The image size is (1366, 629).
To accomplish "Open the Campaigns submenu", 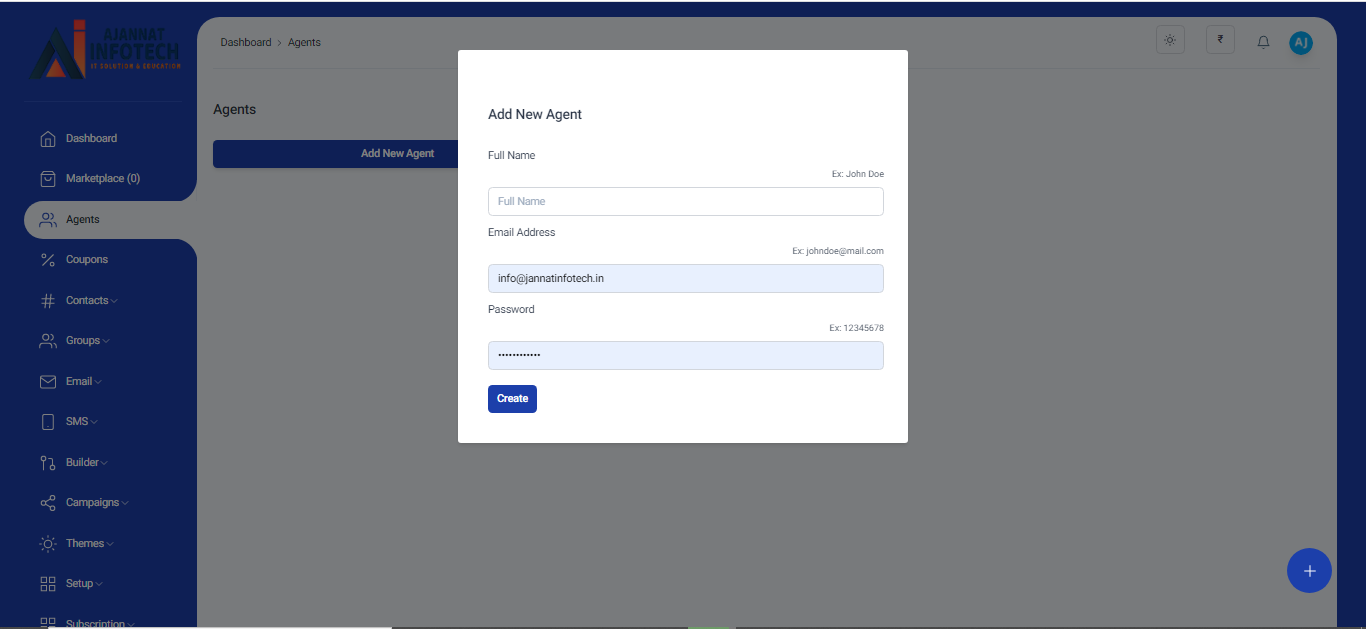I will click(96, 503).
